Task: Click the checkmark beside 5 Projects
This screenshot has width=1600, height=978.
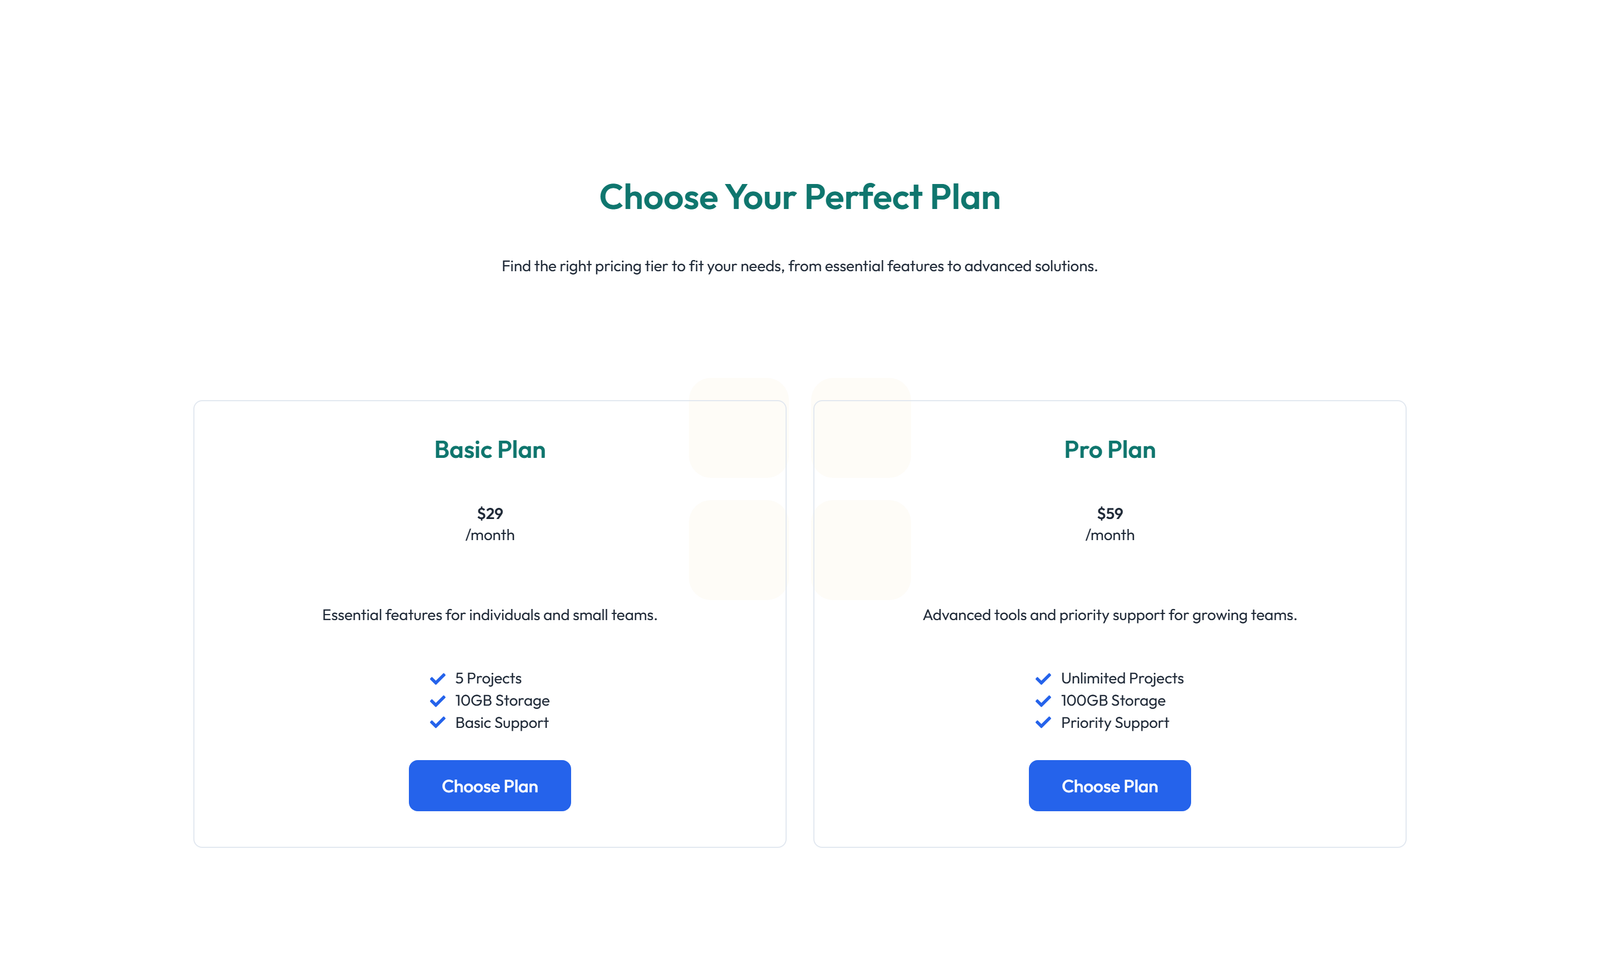Action: pos(437,678)
